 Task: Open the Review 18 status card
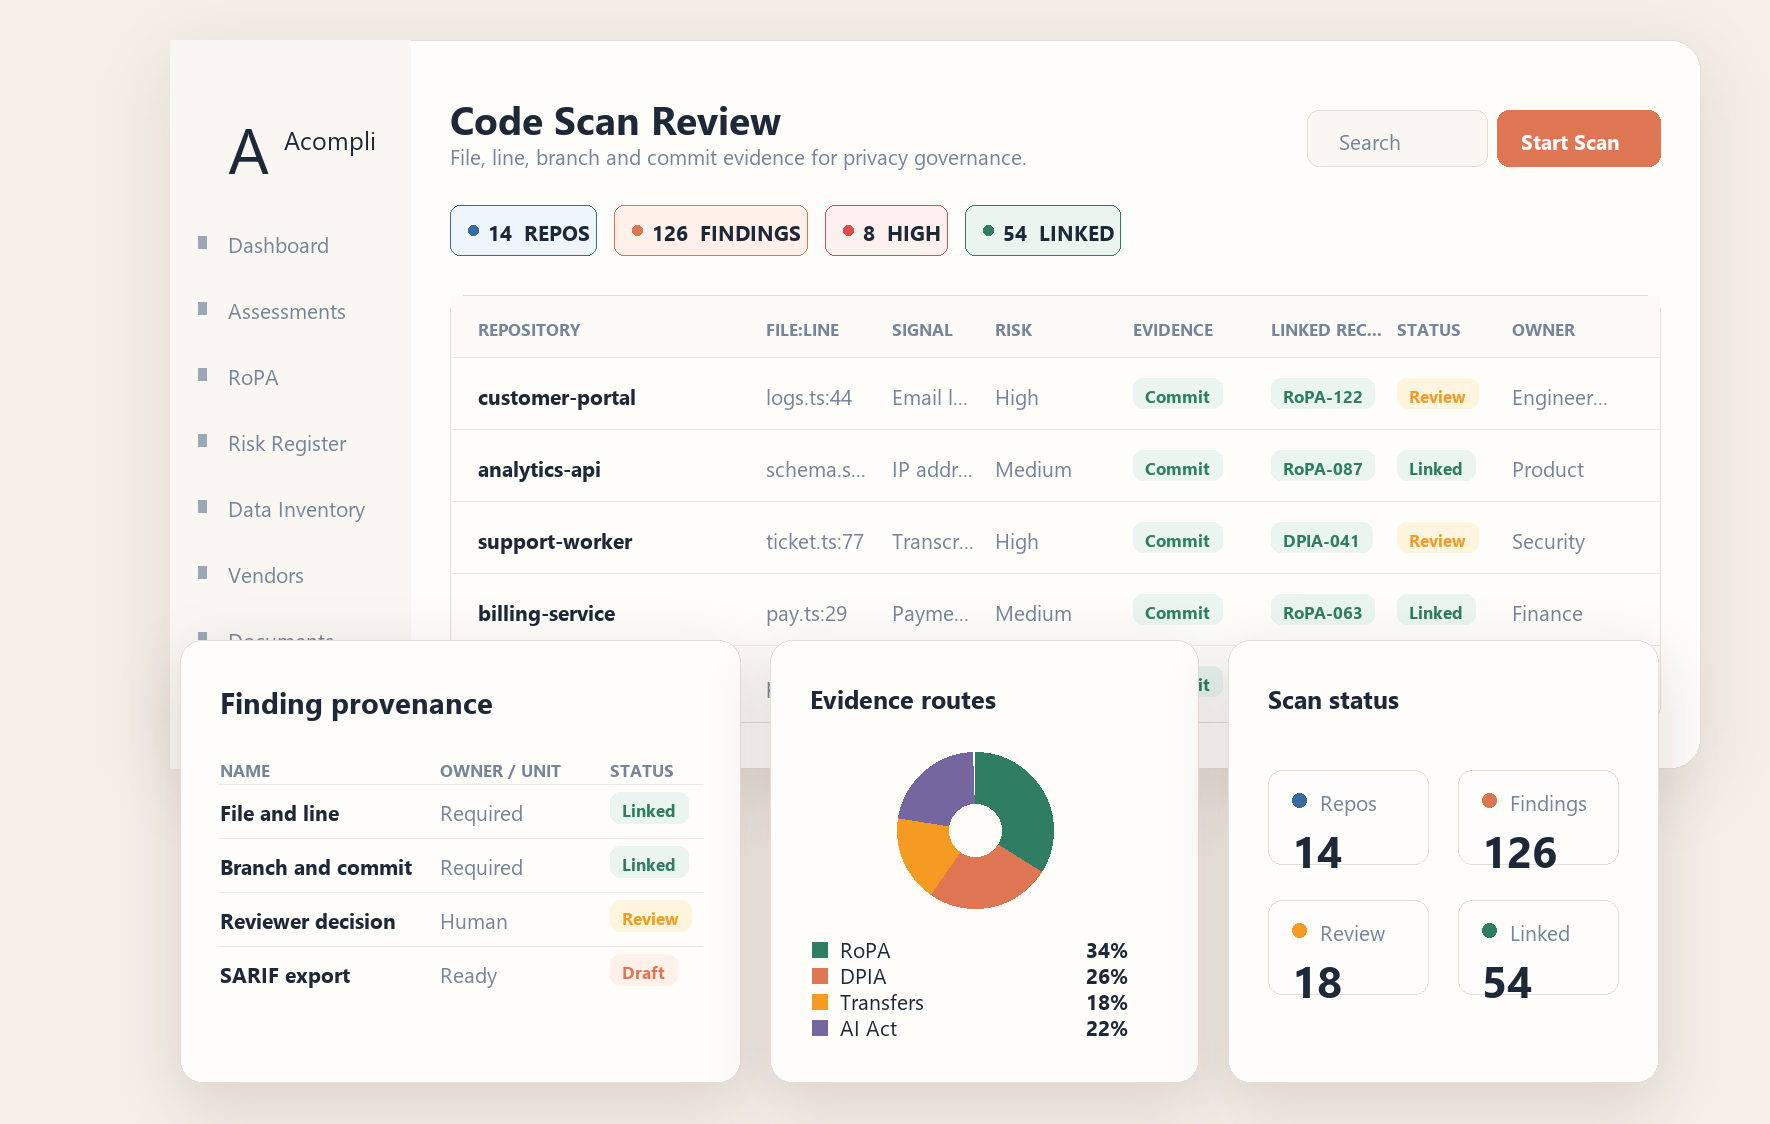(1348, 947)
